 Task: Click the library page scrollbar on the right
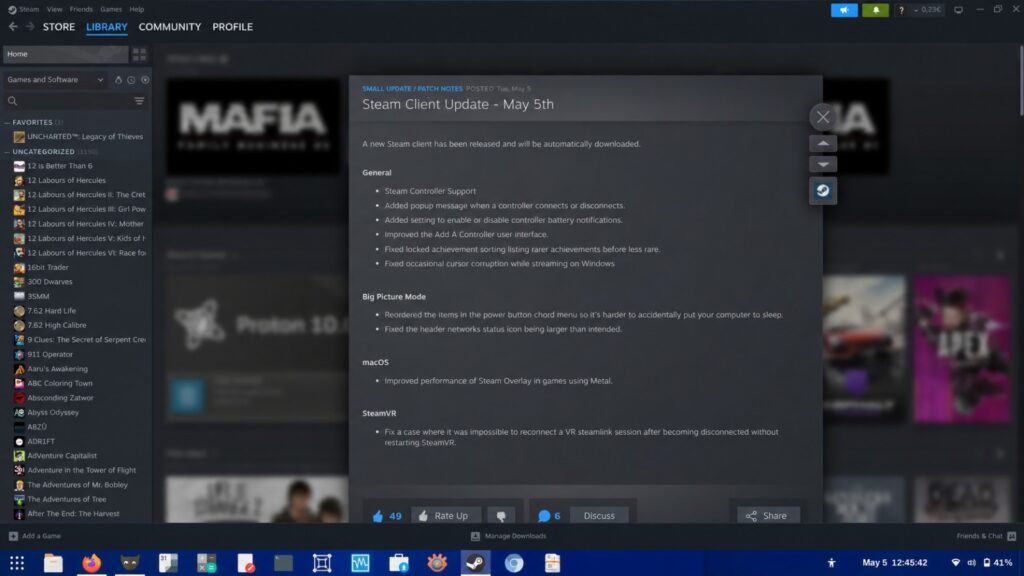[1021, 82]
